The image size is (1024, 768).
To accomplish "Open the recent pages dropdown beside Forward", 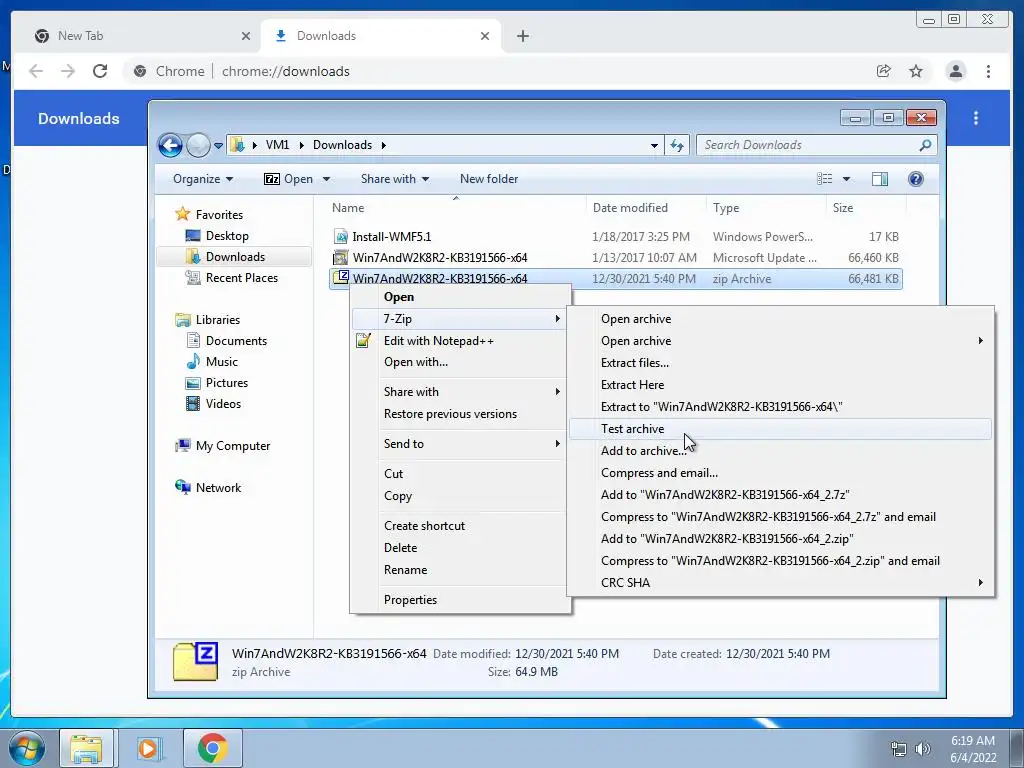I will tap(218, 146).
